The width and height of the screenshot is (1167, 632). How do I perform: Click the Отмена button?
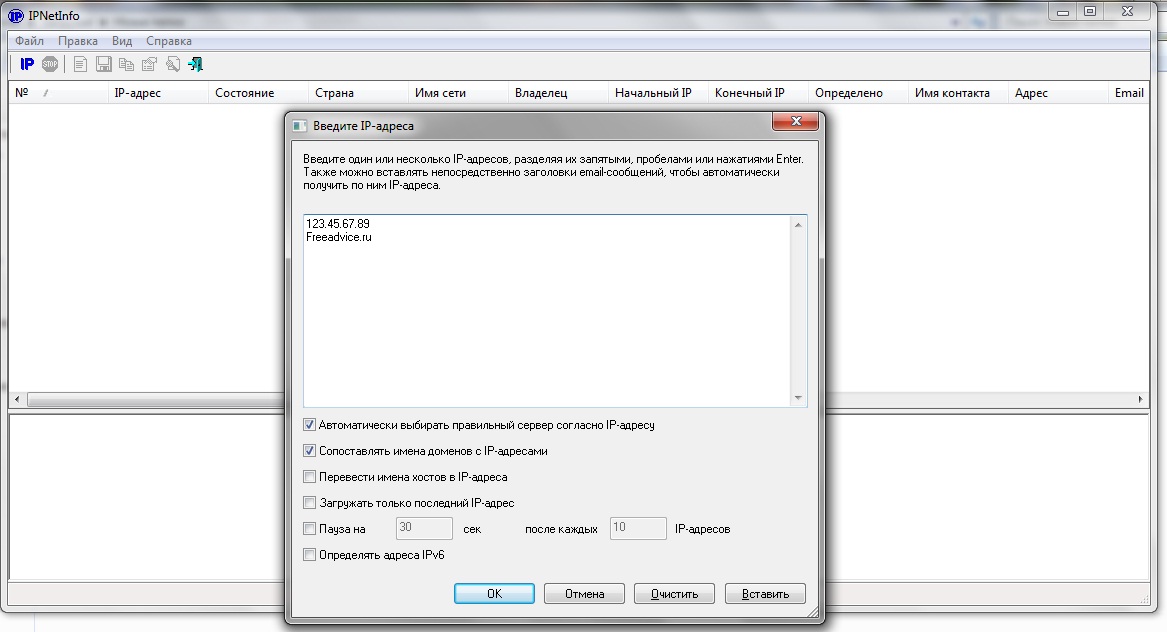584,593
